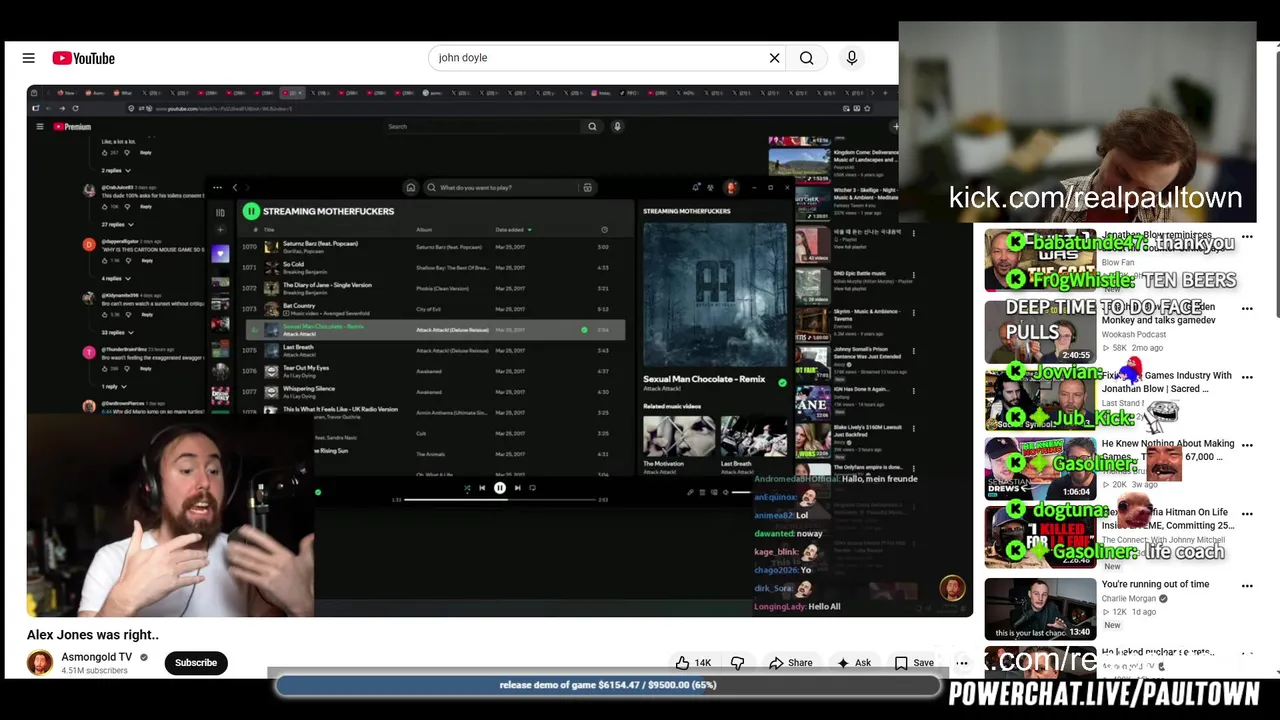Screen dimensions: 1280x720
Task: Open menu for the Wookash Podcast video
Action: tap(1247, 309)
